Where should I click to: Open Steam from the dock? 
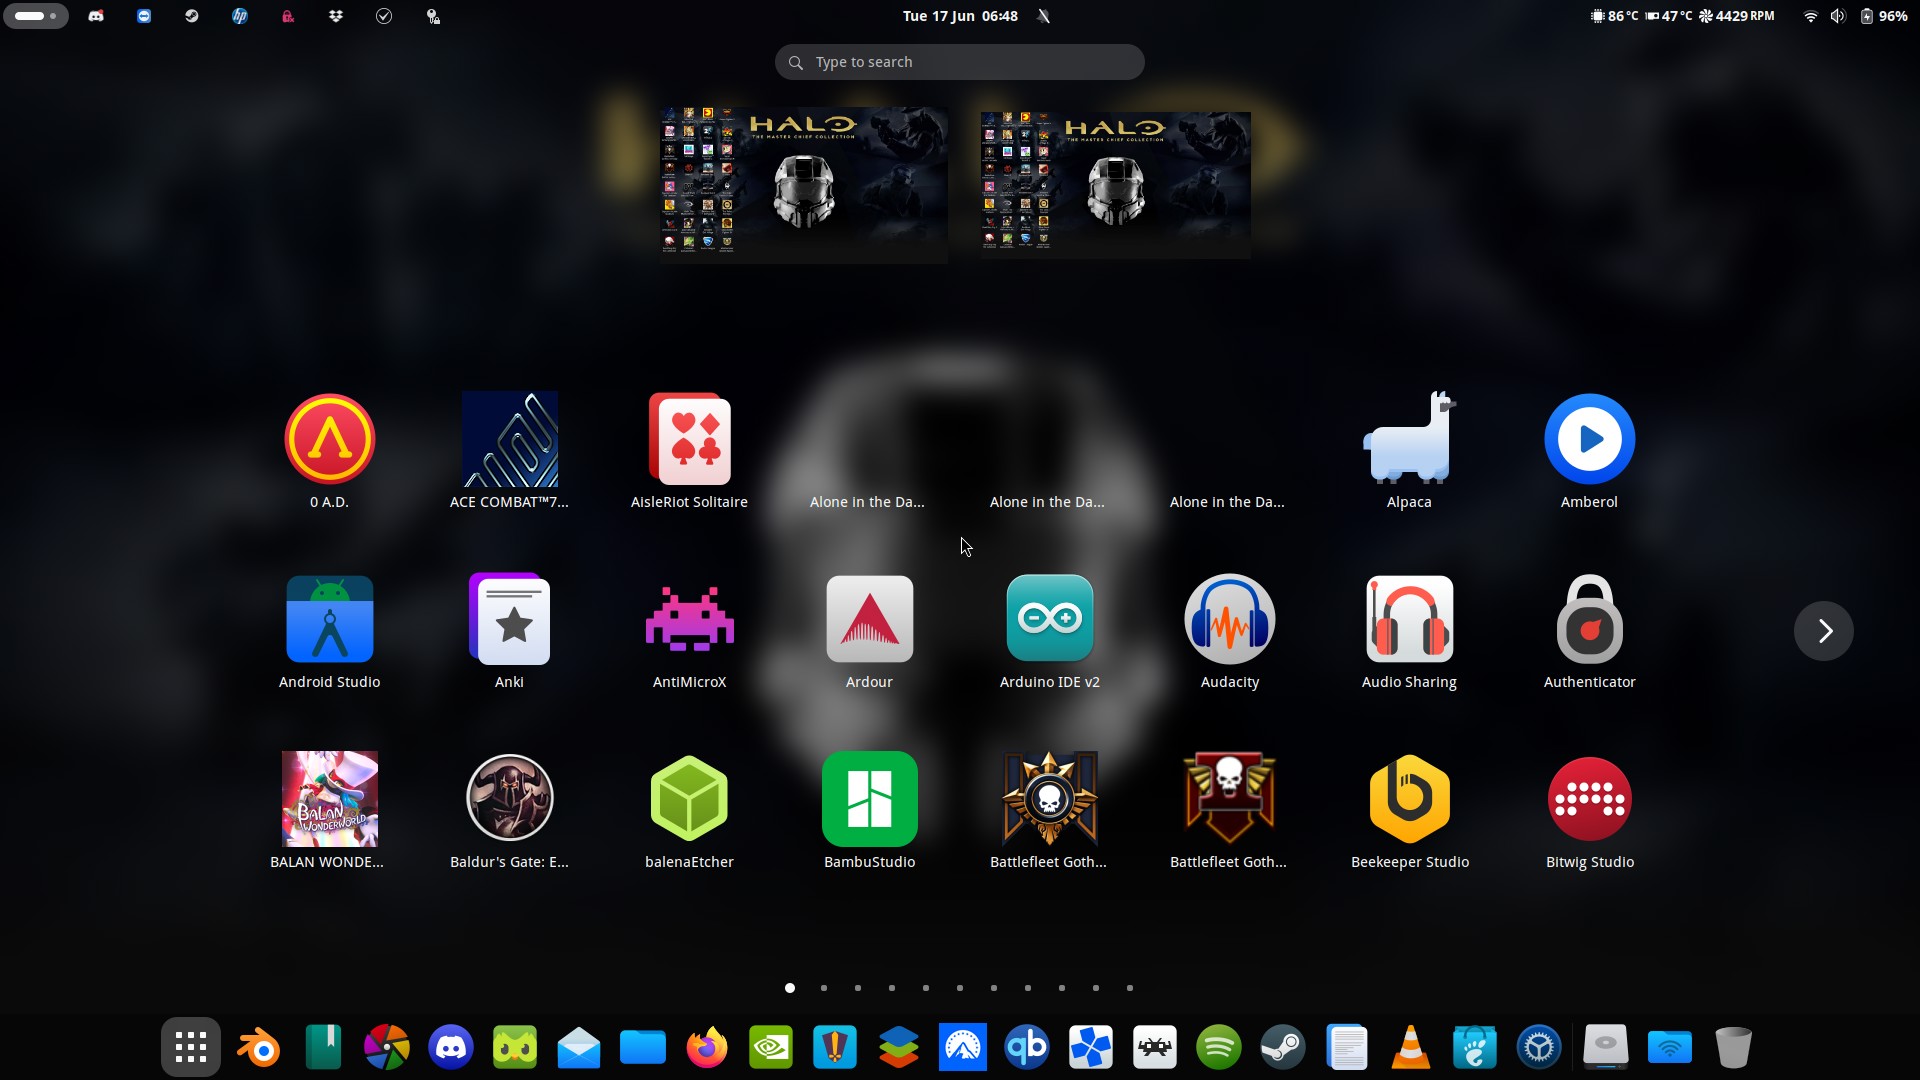(x=1282, y=1047)
